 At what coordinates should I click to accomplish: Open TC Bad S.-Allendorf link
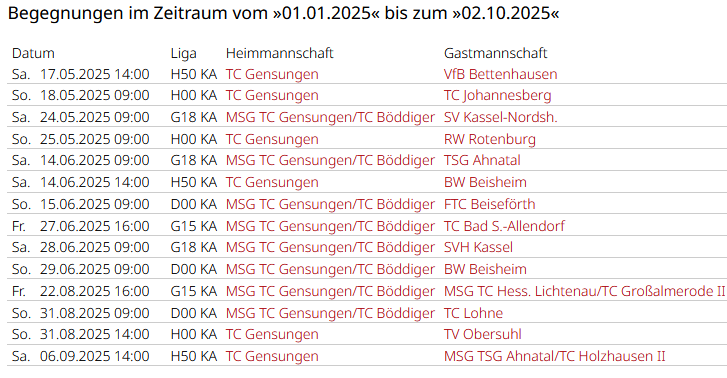(504, 226)
